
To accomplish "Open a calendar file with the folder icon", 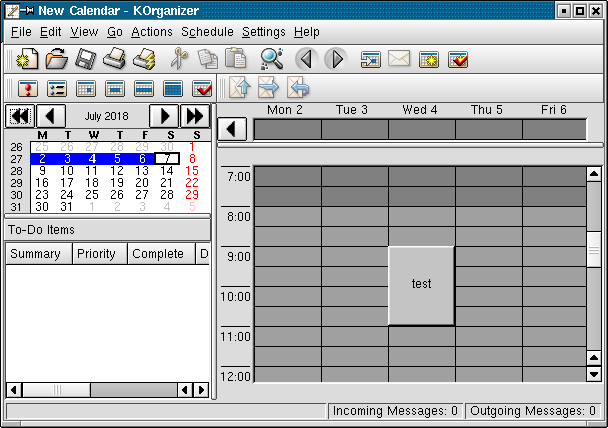I will pyautogui.click(x=57, y=59).
